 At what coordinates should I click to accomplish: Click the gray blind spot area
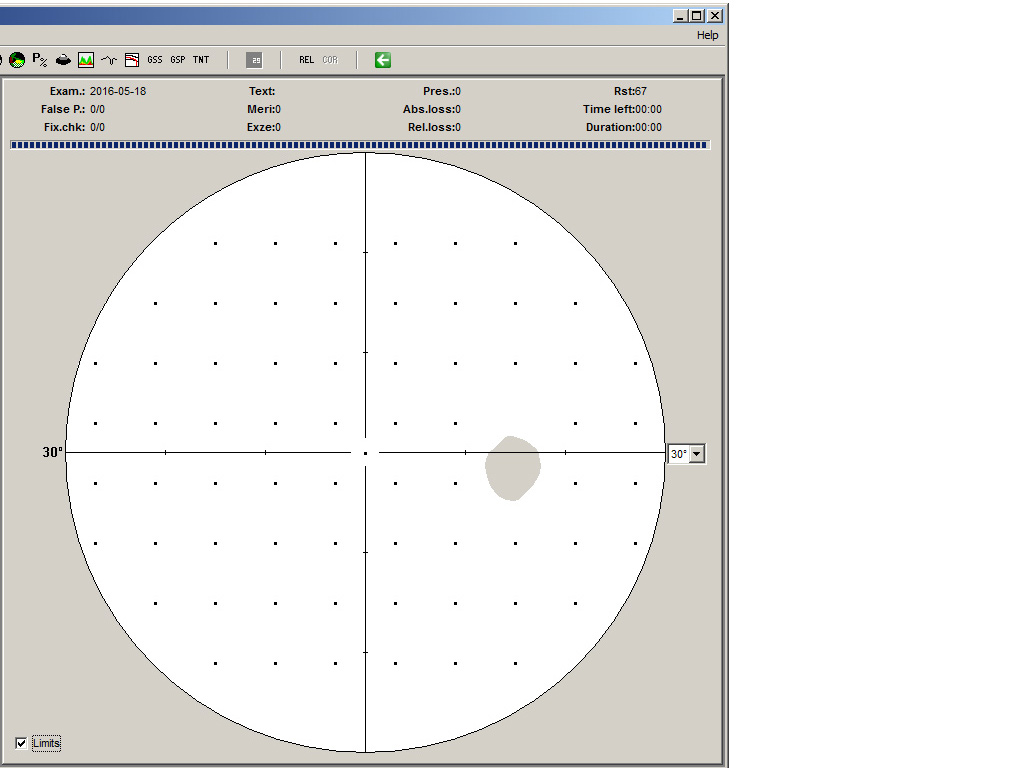click(513, 468)
